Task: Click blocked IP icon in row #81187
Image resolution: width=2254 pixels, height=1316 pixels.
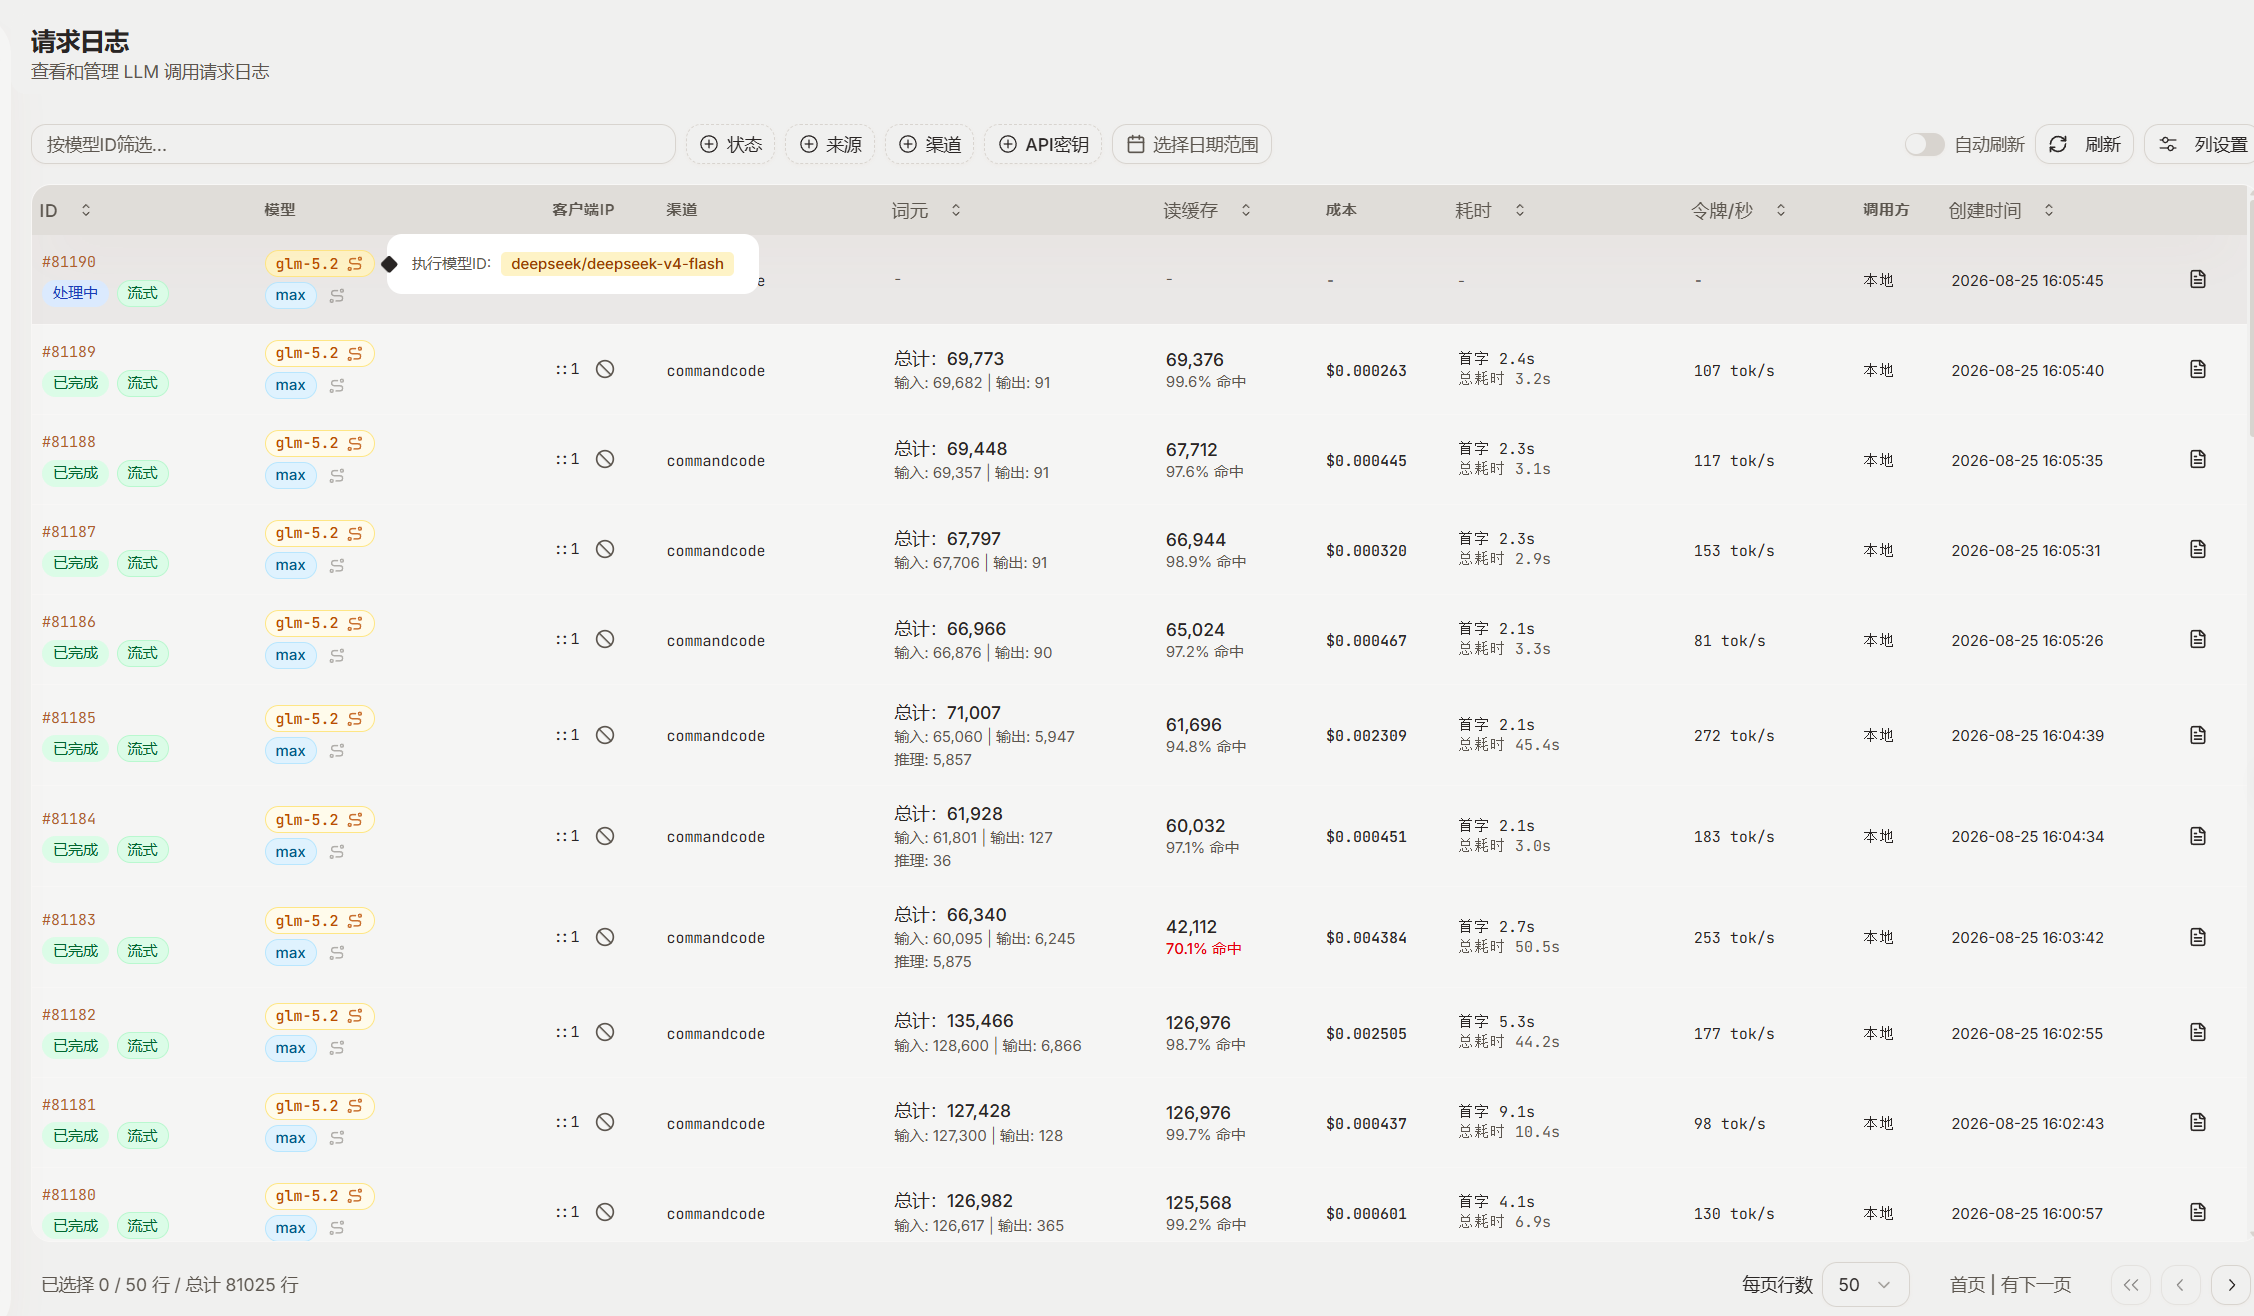Action: (x=605, y=549)
